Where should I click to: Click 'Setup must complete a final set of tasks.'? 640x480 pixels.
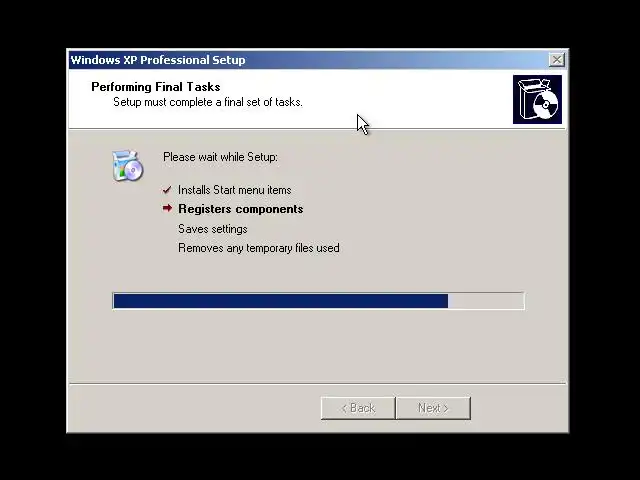(x=208, y=102)
